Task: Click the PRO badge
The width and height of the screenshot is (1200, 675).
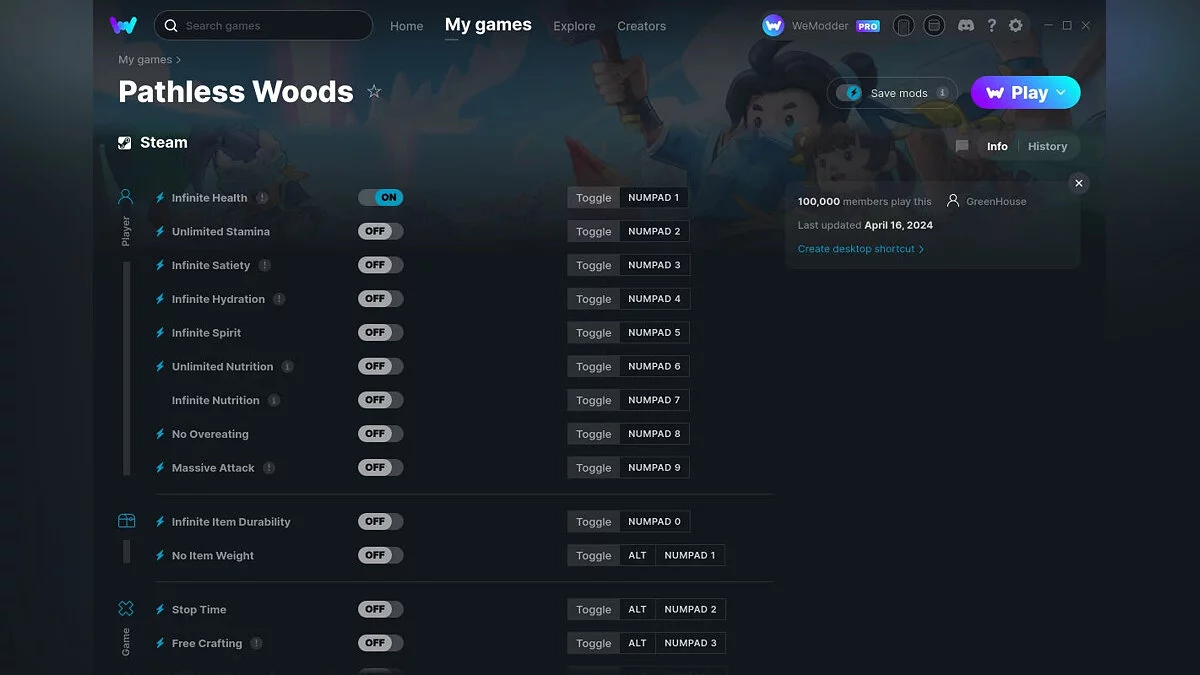Action: click(x=868, y=26)
